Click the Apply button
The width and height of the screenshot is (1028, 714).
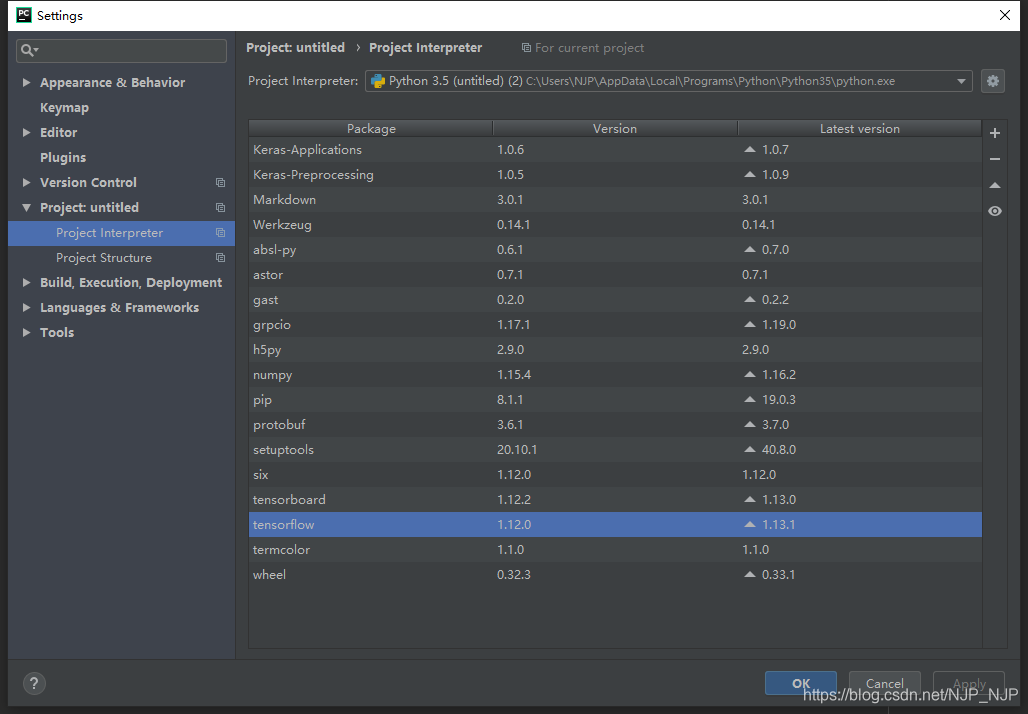(969, 683)
